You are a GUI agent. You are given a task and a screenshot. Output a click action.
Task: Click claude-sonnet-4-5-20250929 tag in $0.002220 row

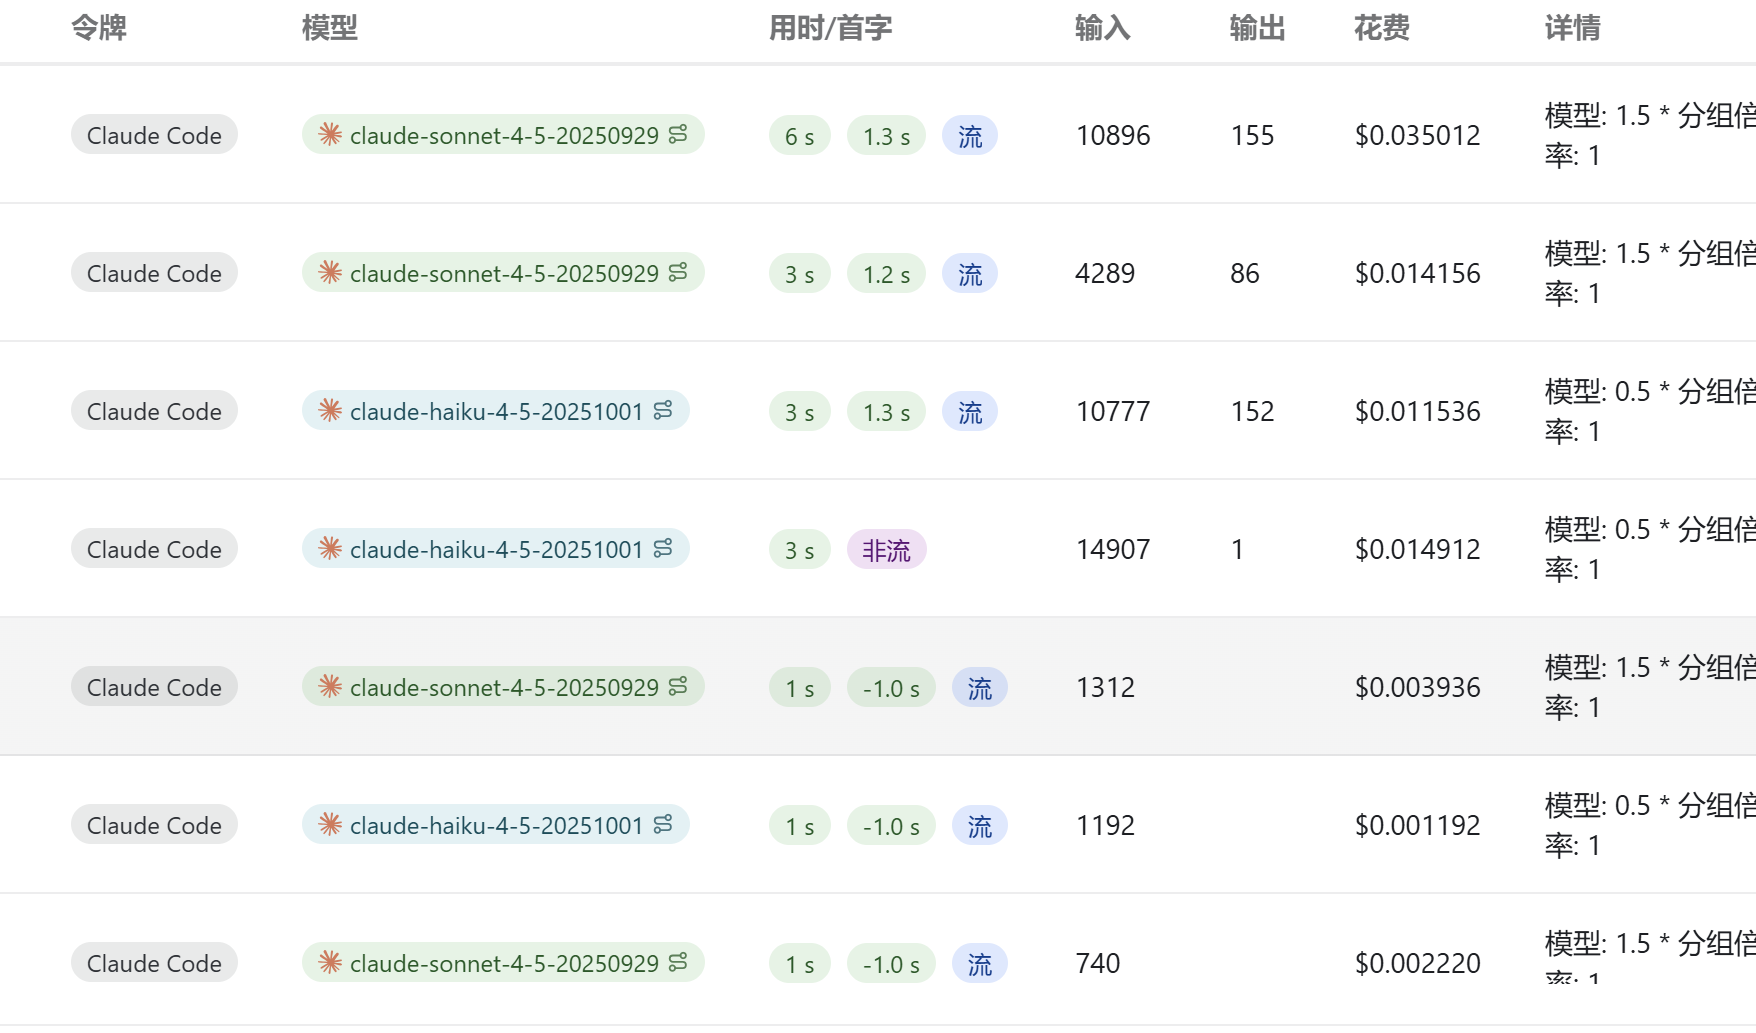coord(503,963)
